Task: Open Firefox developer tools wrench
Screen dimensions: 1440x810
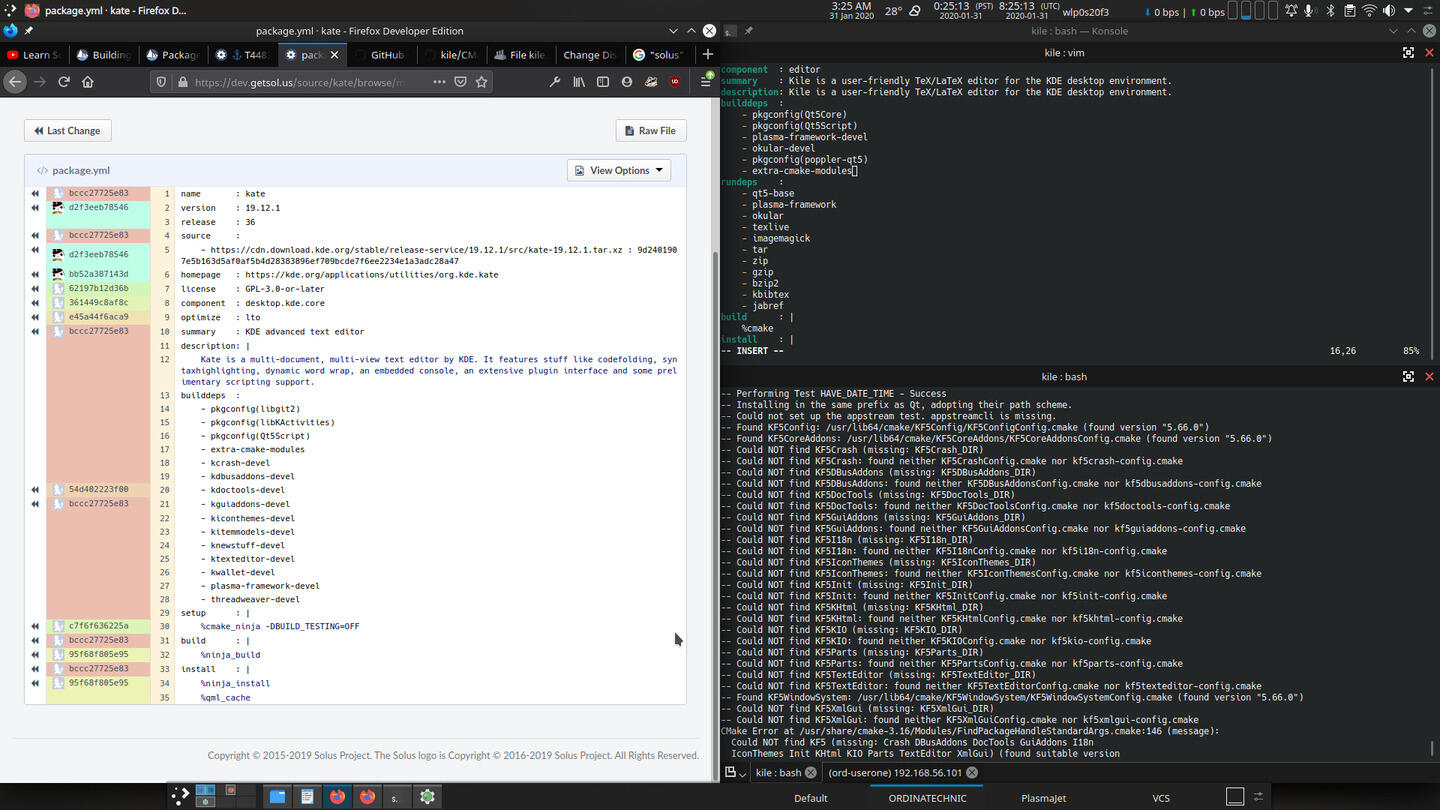Action: click(x=555, y=82)
